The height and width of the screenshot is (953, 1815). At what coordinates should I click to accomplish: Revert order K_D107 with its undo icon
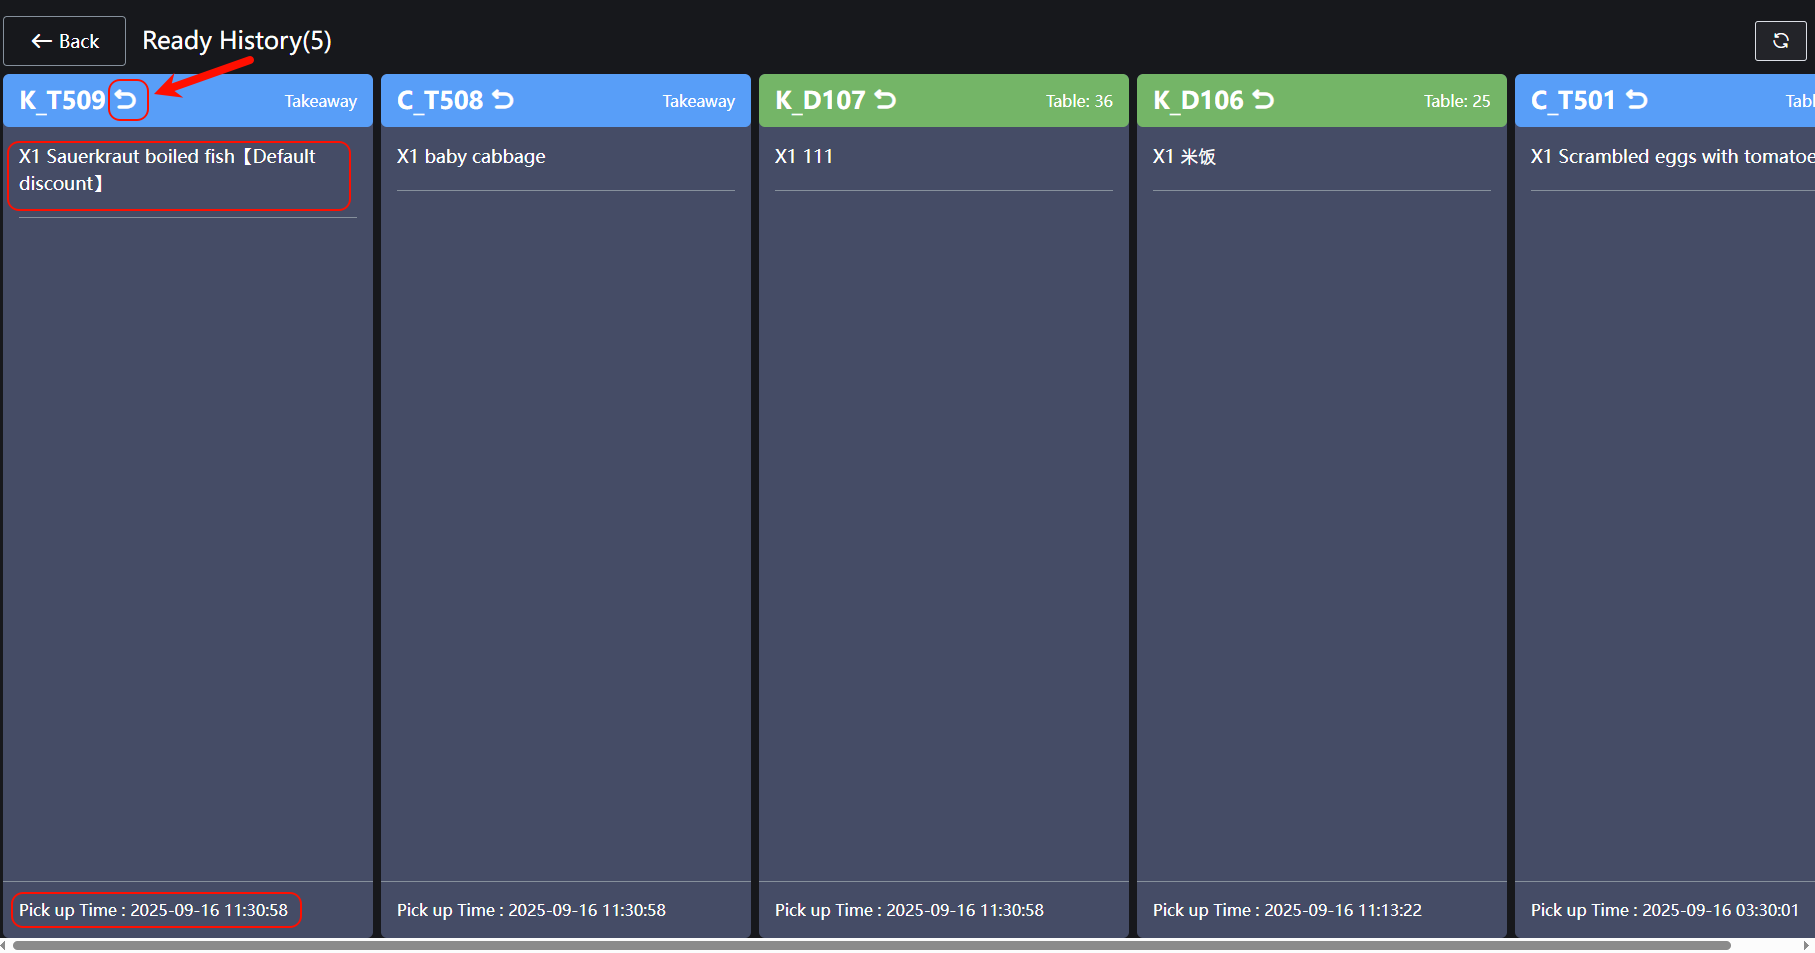coord(885,100)
